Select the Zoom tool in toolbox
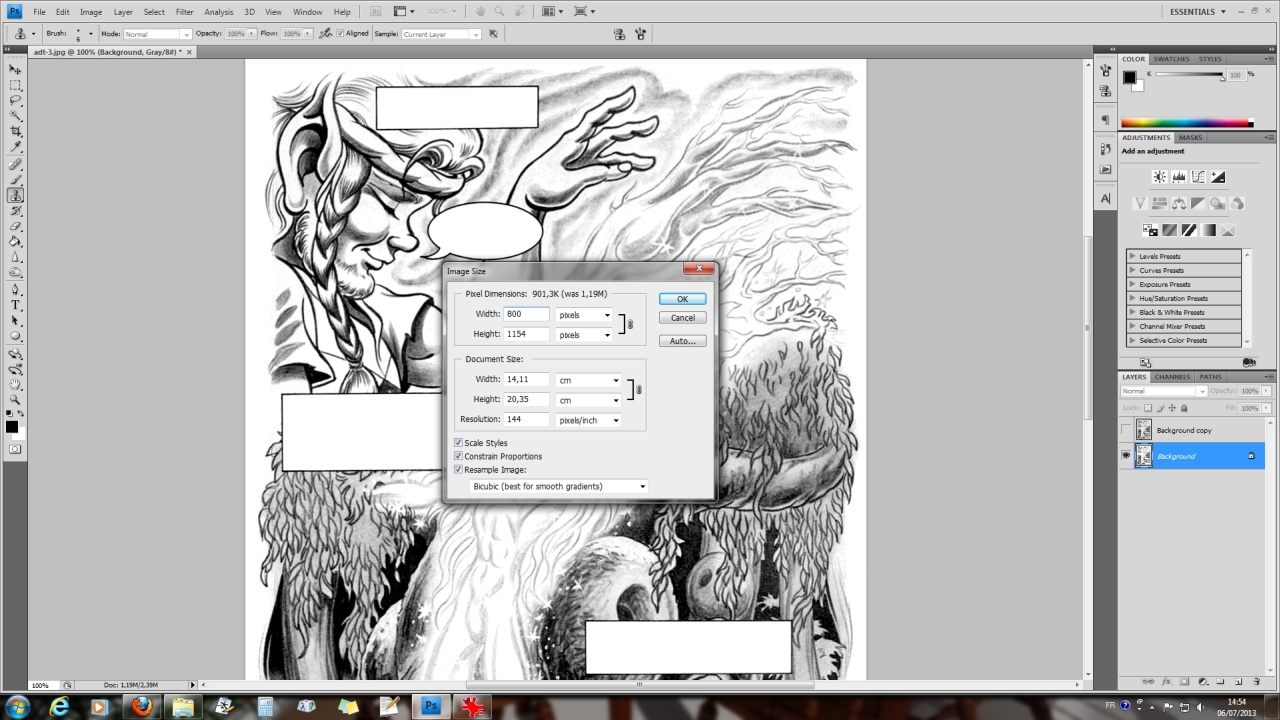This screenshot has width=1280, height=720. click(16, 399)
